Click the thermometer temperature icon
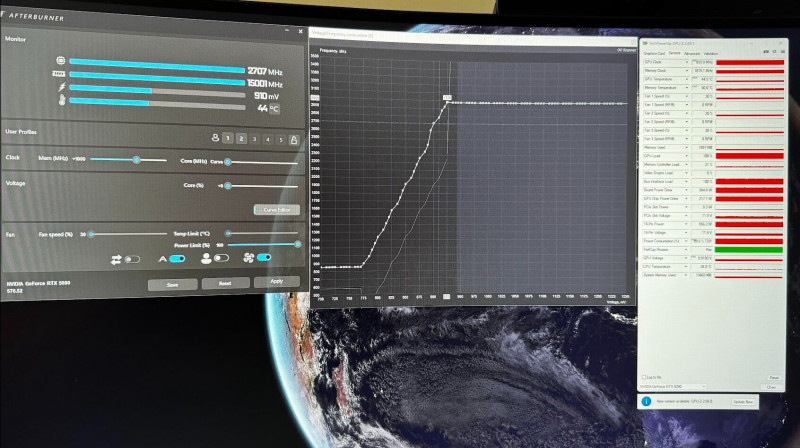Screen dimensions: 800x448 pos(62,99)
